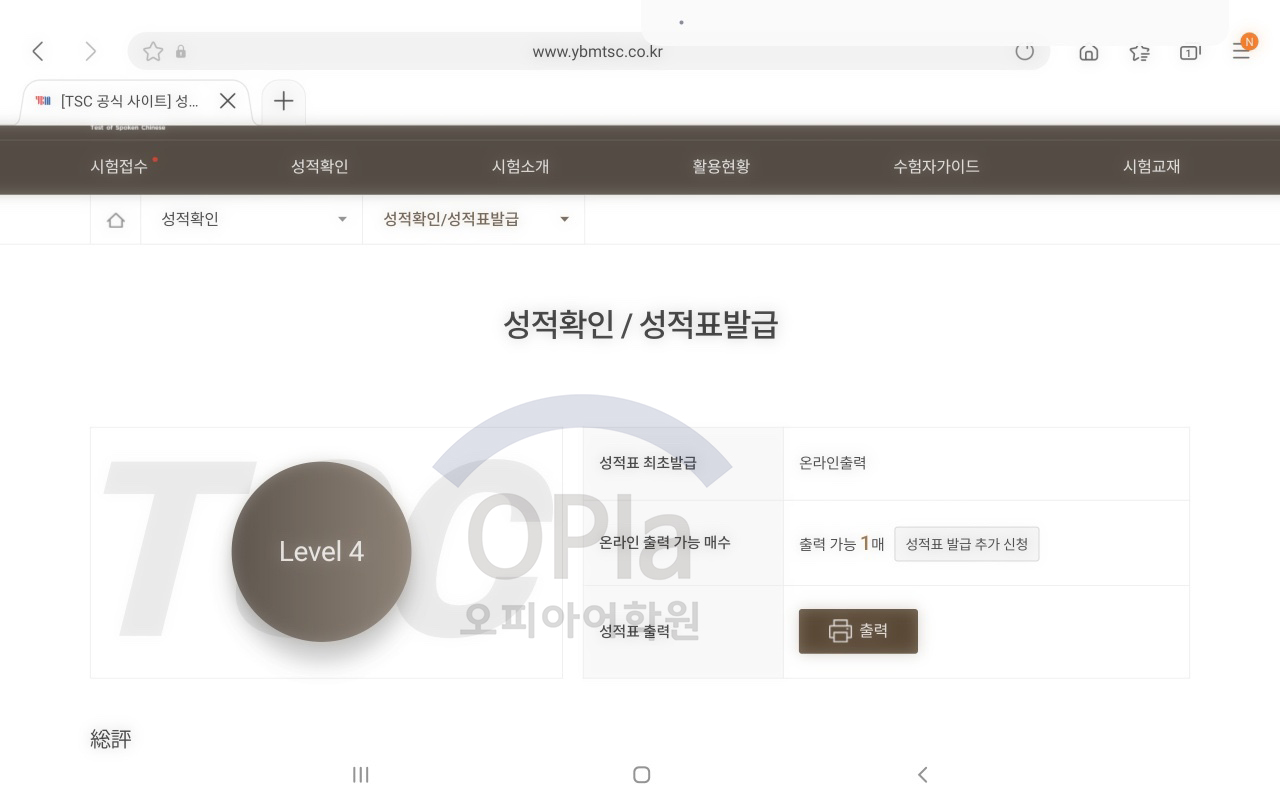
Task: Select the TSC 공식 사이트 tab
Action: (136, 101)
